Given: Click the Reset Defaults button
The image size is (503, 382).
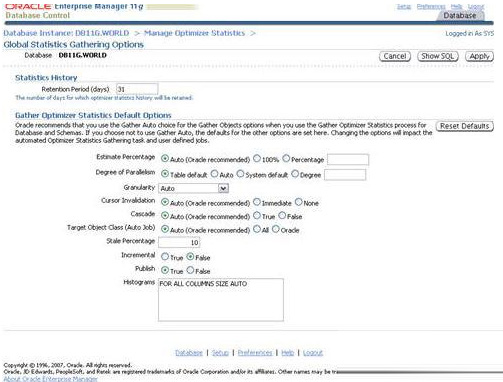Looking at the screenshot, I should coord(465,126).
